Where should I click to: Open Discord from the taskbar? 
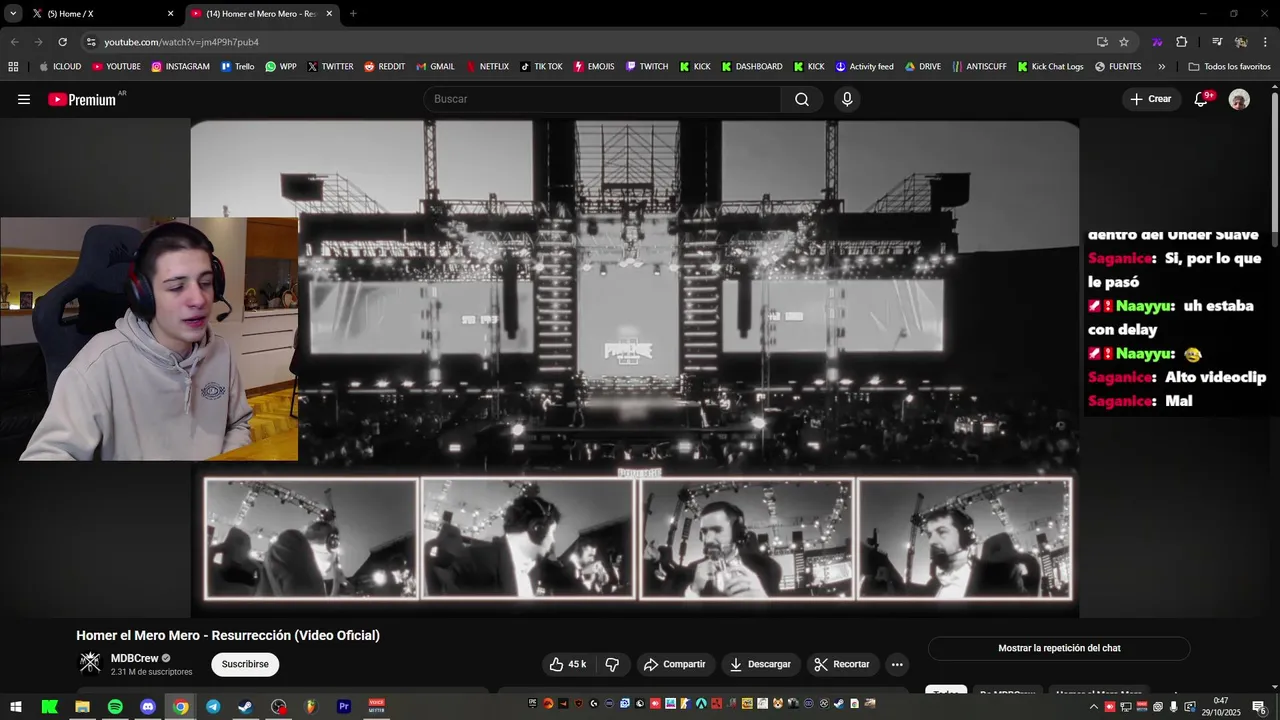click(148, 706)
